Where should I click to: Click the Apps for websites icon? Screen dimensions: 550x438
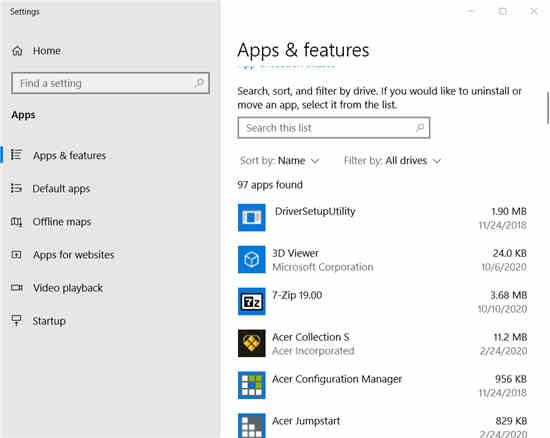16,255
